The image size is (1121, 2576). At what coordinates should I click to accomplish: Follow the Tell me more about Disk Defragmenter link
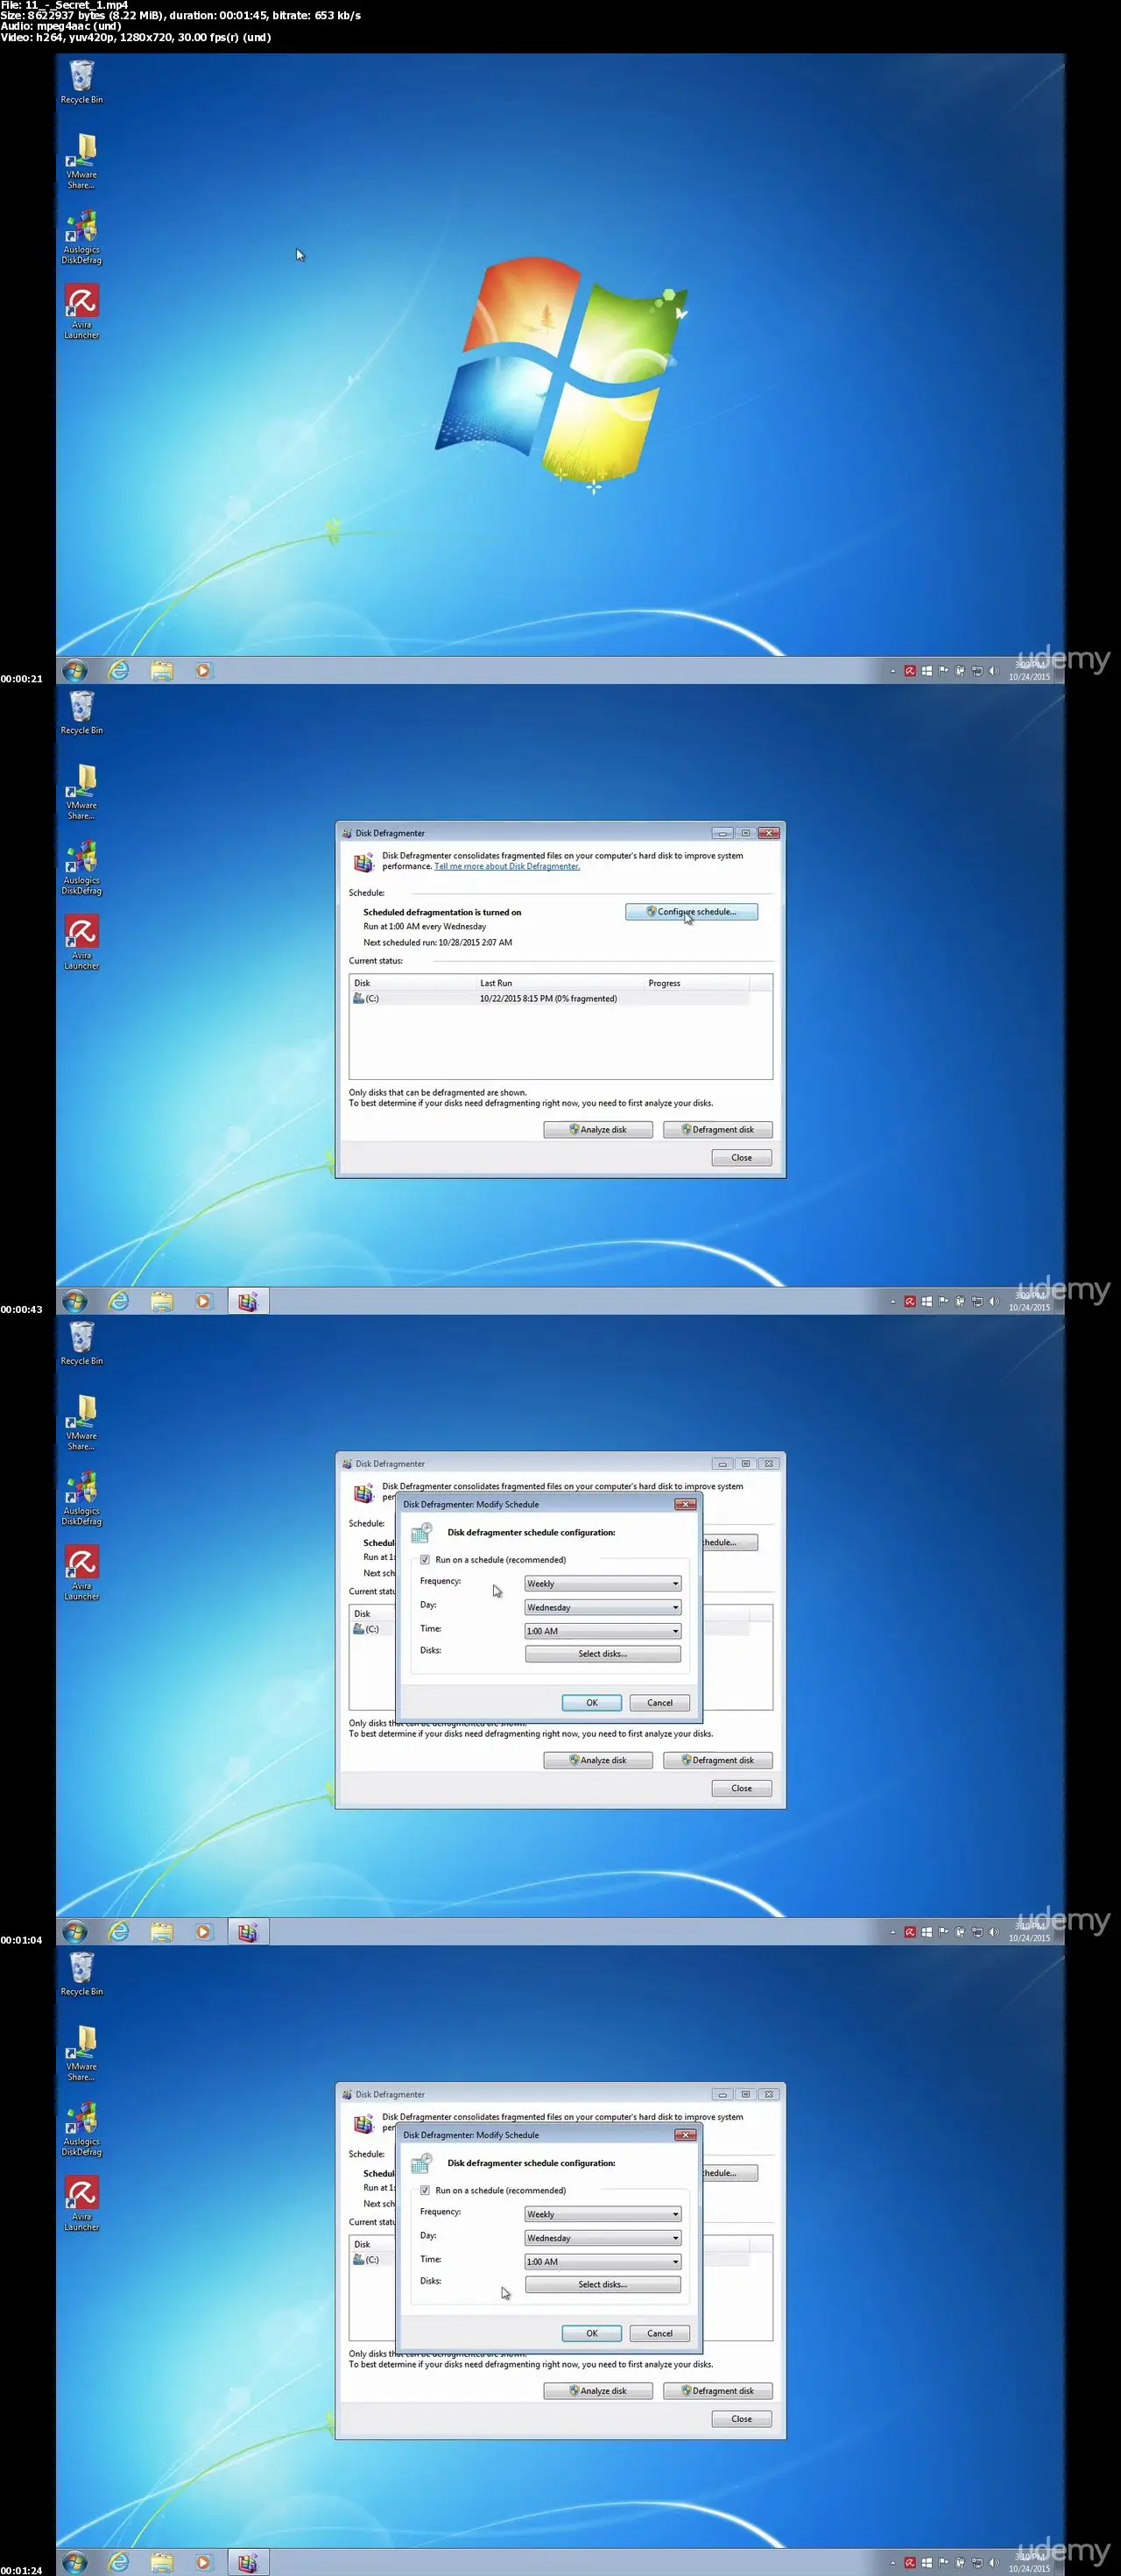click(x=507, y=867)
